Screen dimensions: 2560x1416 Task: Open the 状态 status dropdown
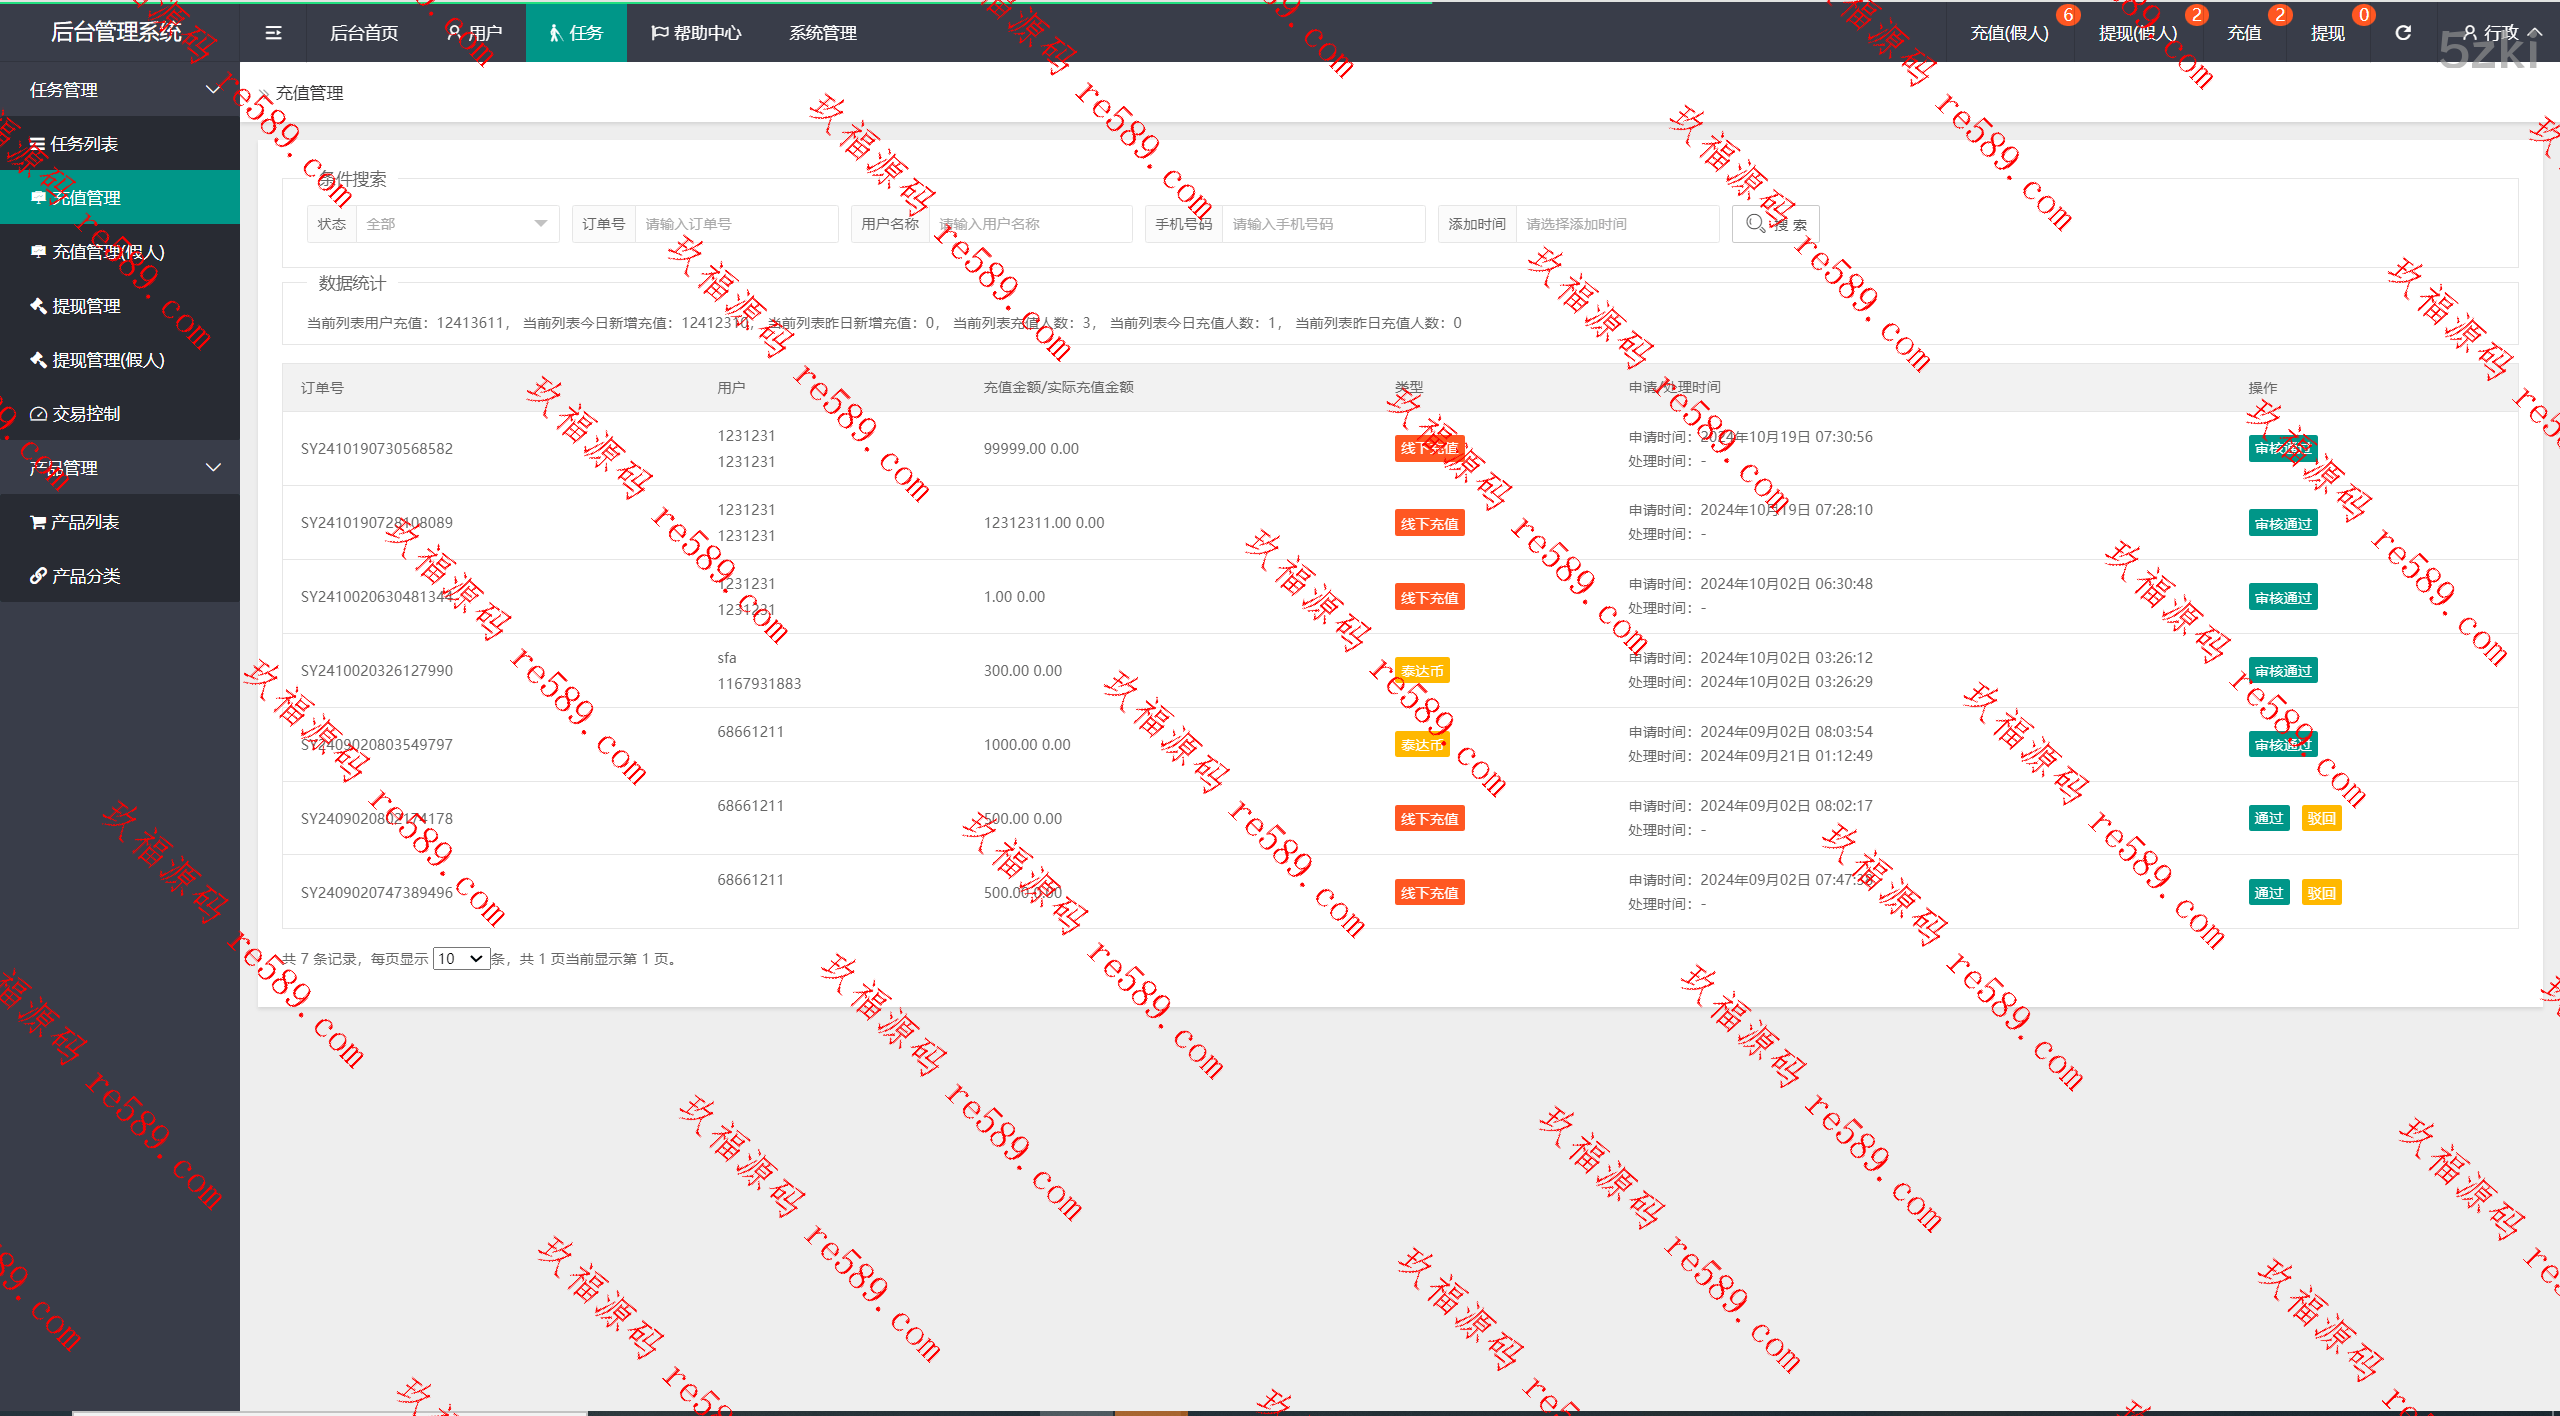point(457,224)
